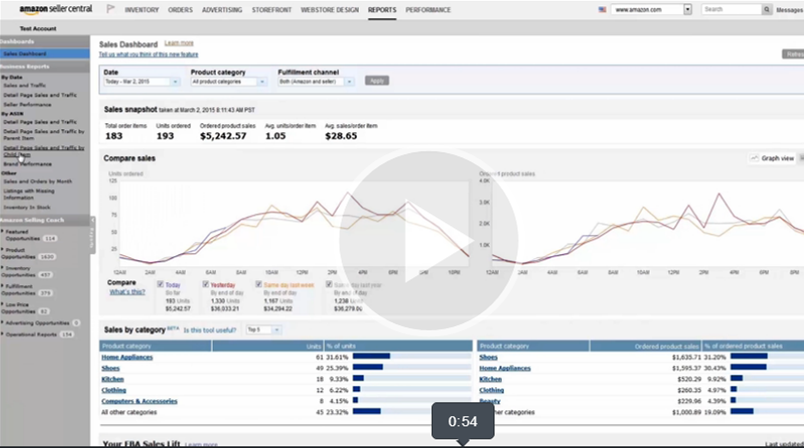Open Shoes in ordered product sales table

[x=488, y=357]
